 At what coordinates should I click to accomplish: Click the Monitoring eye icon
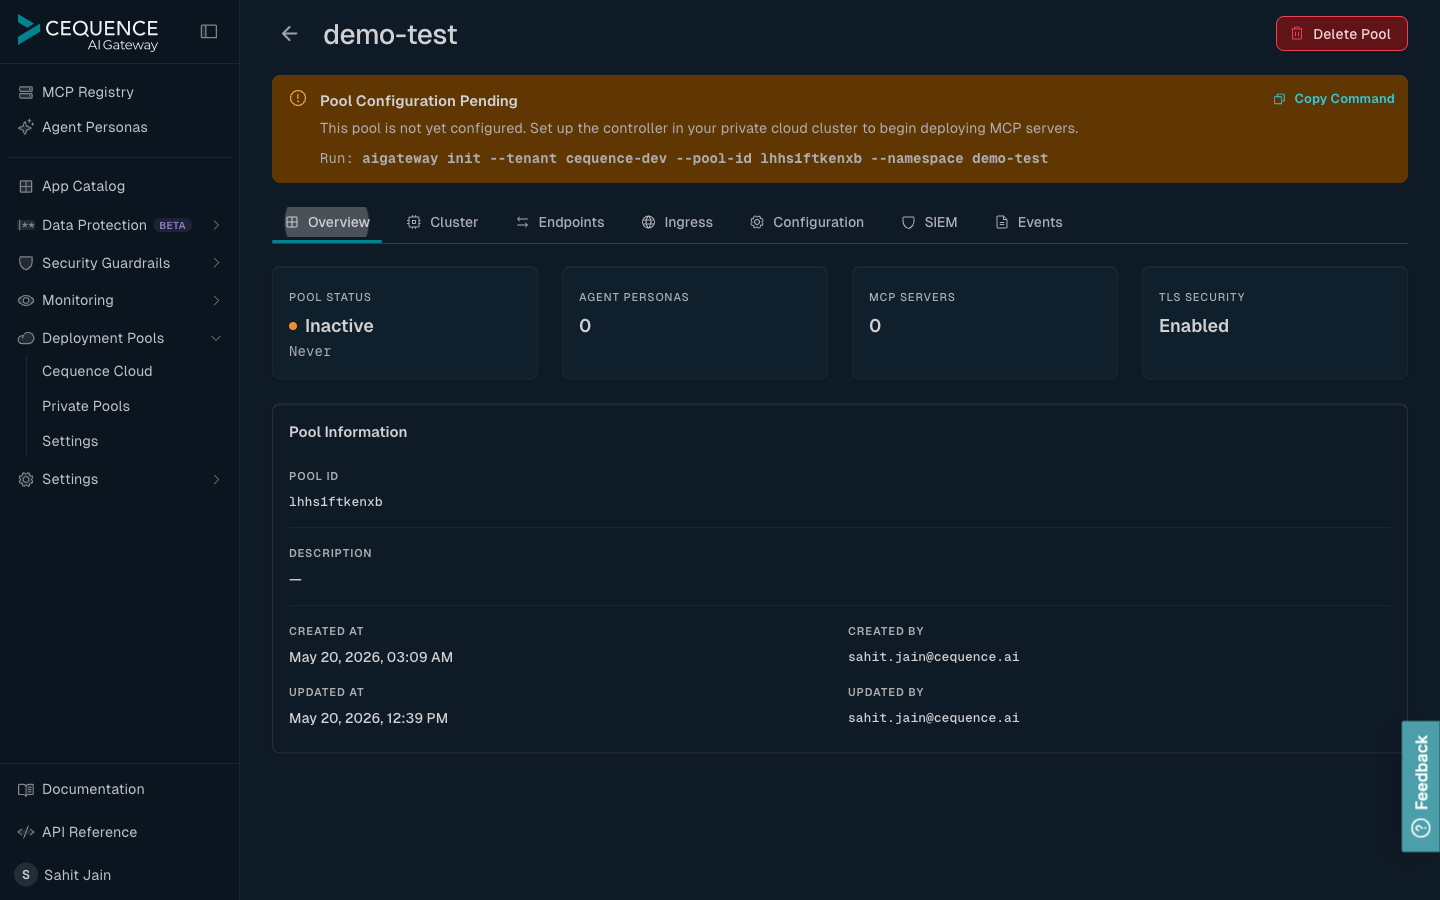(26, 300)
